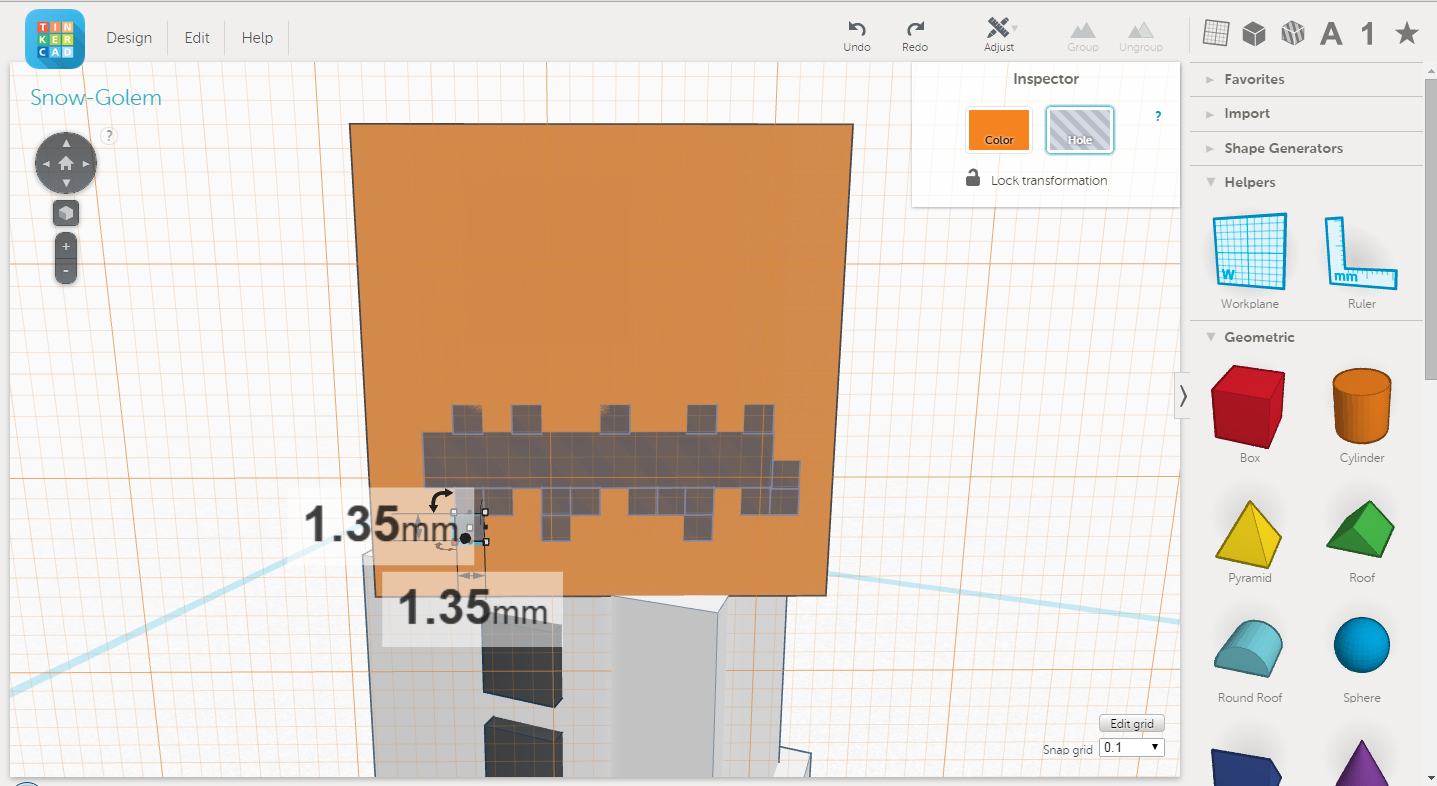Open the Snap grid dropdown
1437x786 pixels.
click(x=1132, y=747)
